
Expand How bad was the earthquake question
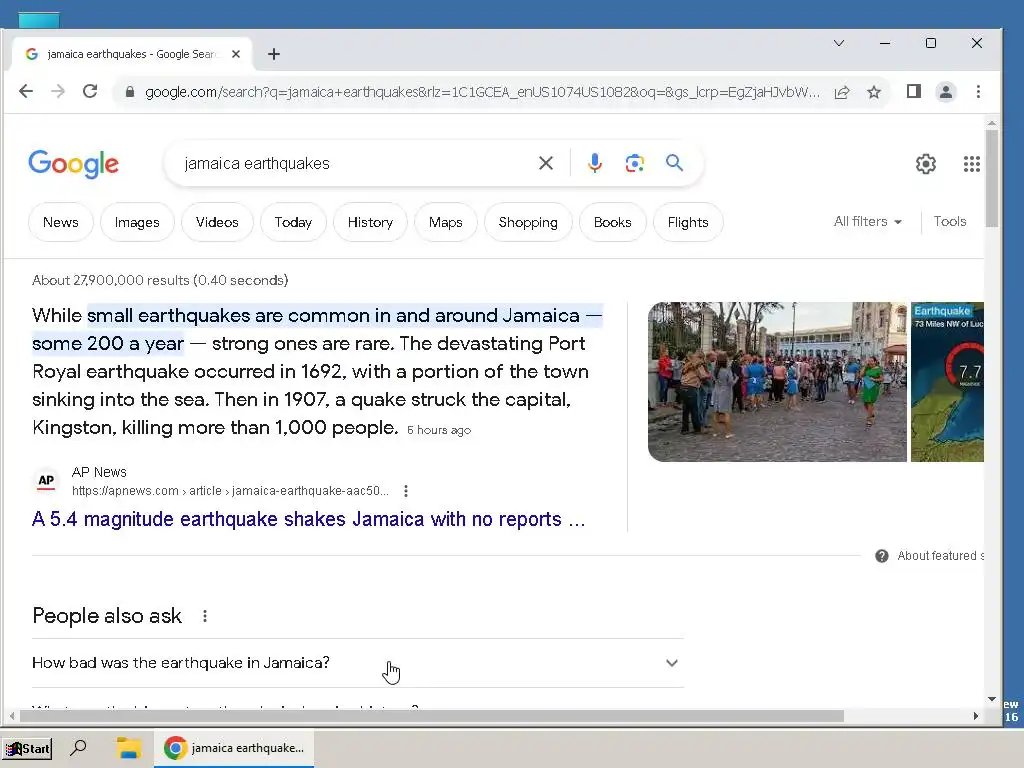click(358, 663)
